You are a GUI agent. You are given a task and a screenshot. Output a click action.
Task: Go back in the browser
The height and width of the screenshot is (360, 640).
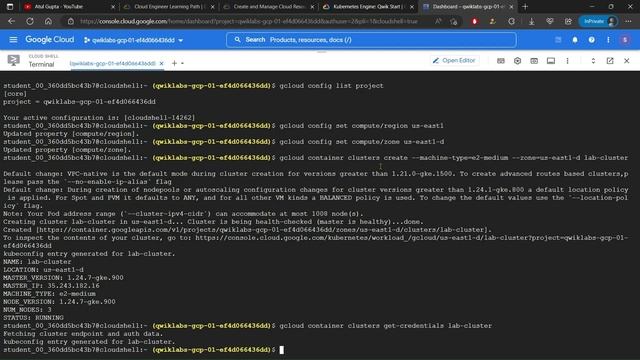click(11, 21)
